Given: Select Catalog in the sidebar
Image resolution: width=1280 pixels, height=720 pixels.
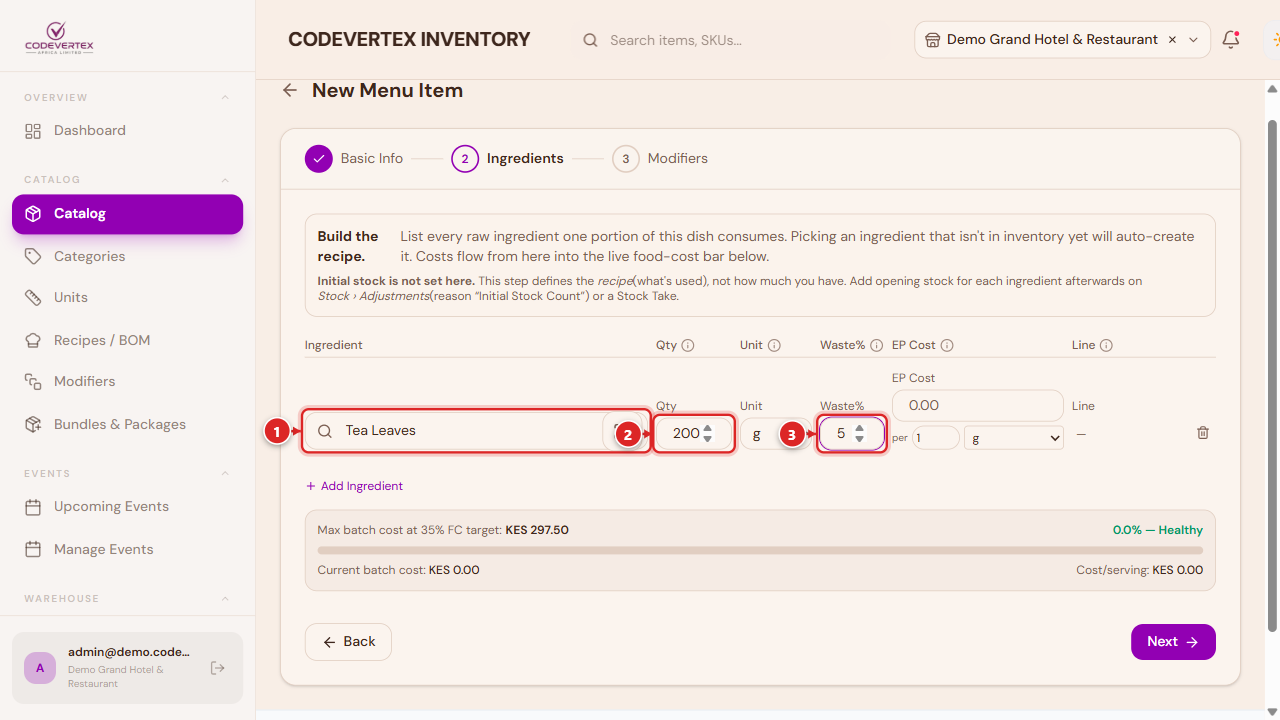Looking at the screenshot, I should click(x=127, y=214).
